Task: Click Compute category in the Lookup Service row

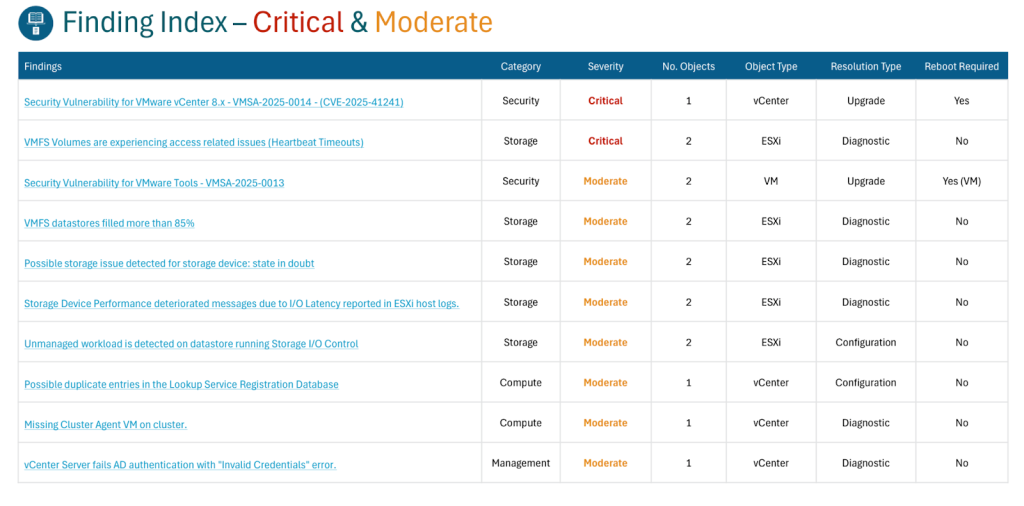Action: click(x=520, y=383)
